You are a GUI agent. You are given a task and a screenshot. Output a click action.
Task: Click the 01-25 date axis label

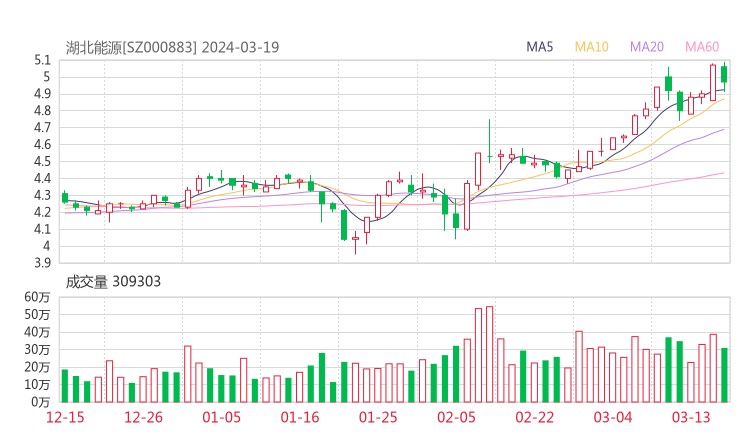[378, 417]
